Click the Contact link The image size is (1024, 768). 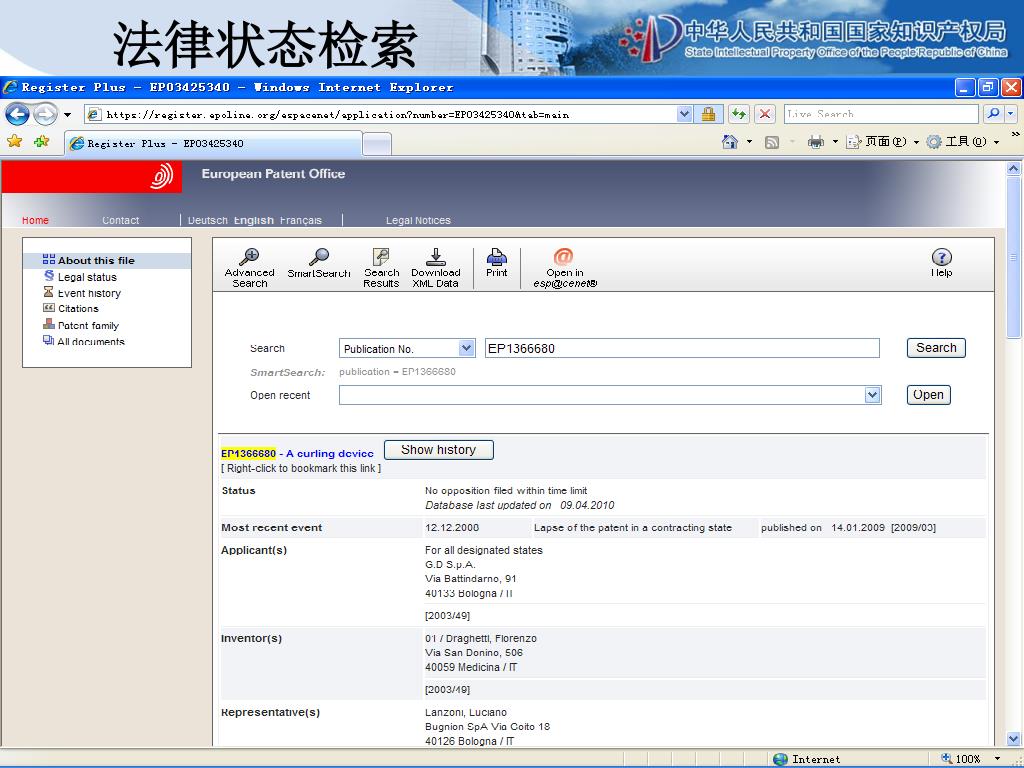[121, 220]
